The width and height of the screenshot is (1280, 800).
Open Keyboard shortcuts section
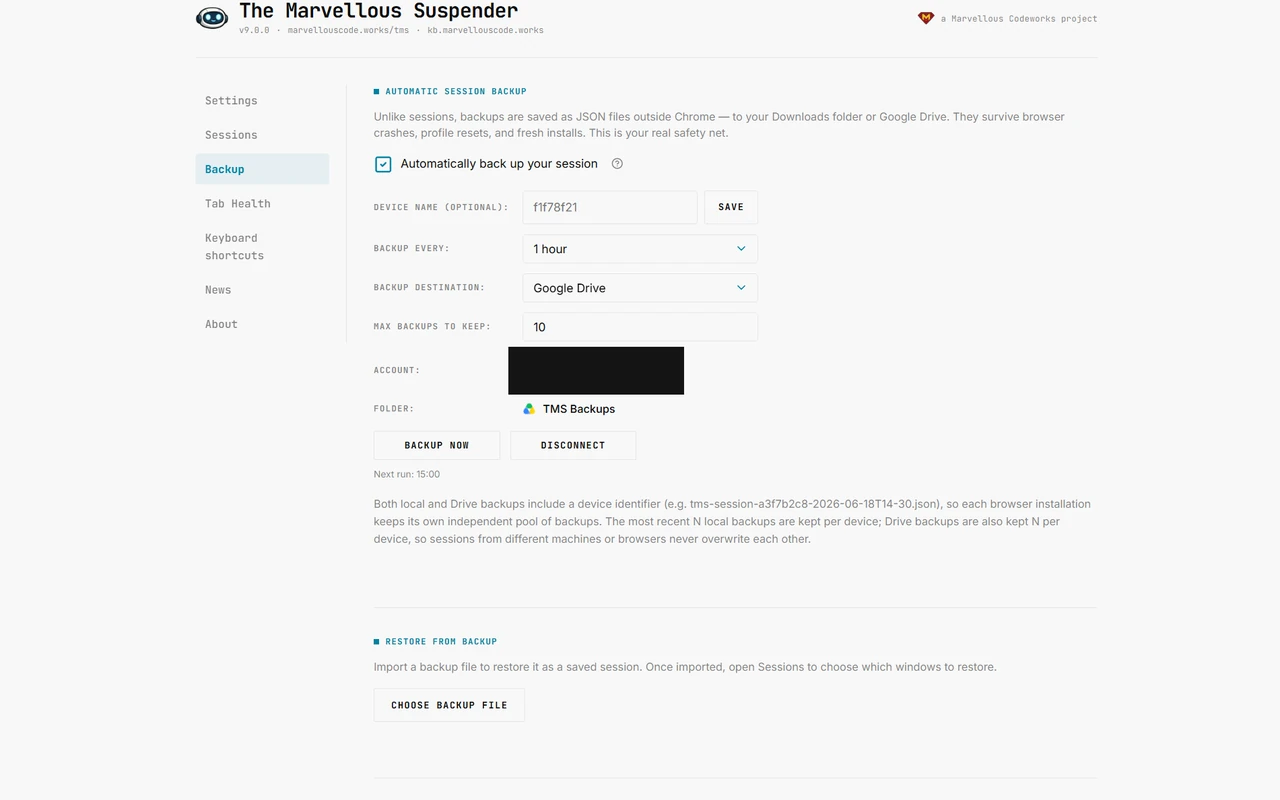click(x=262, y=247)
